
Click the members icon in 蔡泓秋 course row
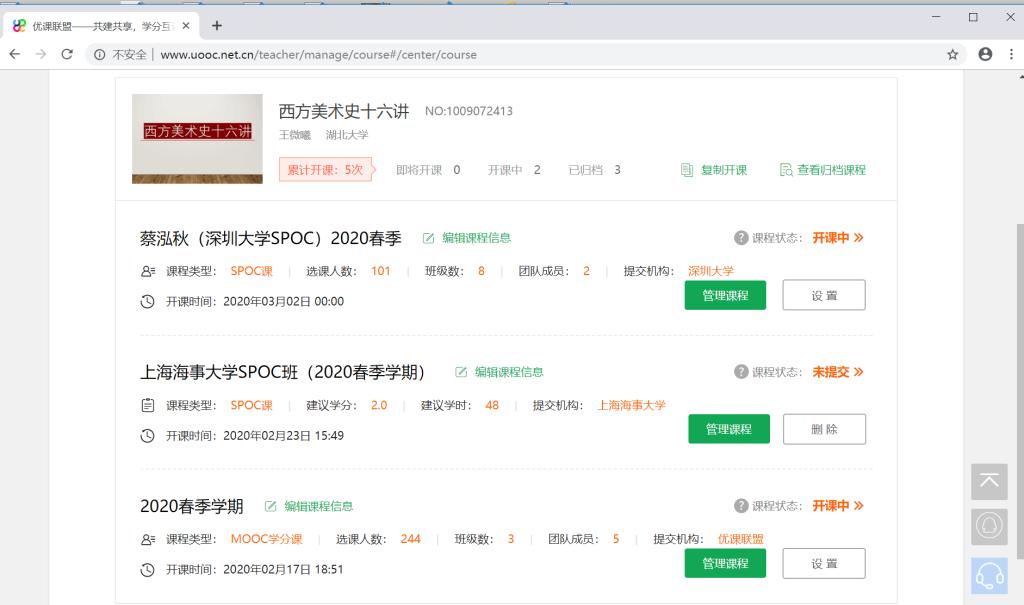point(148,271)
